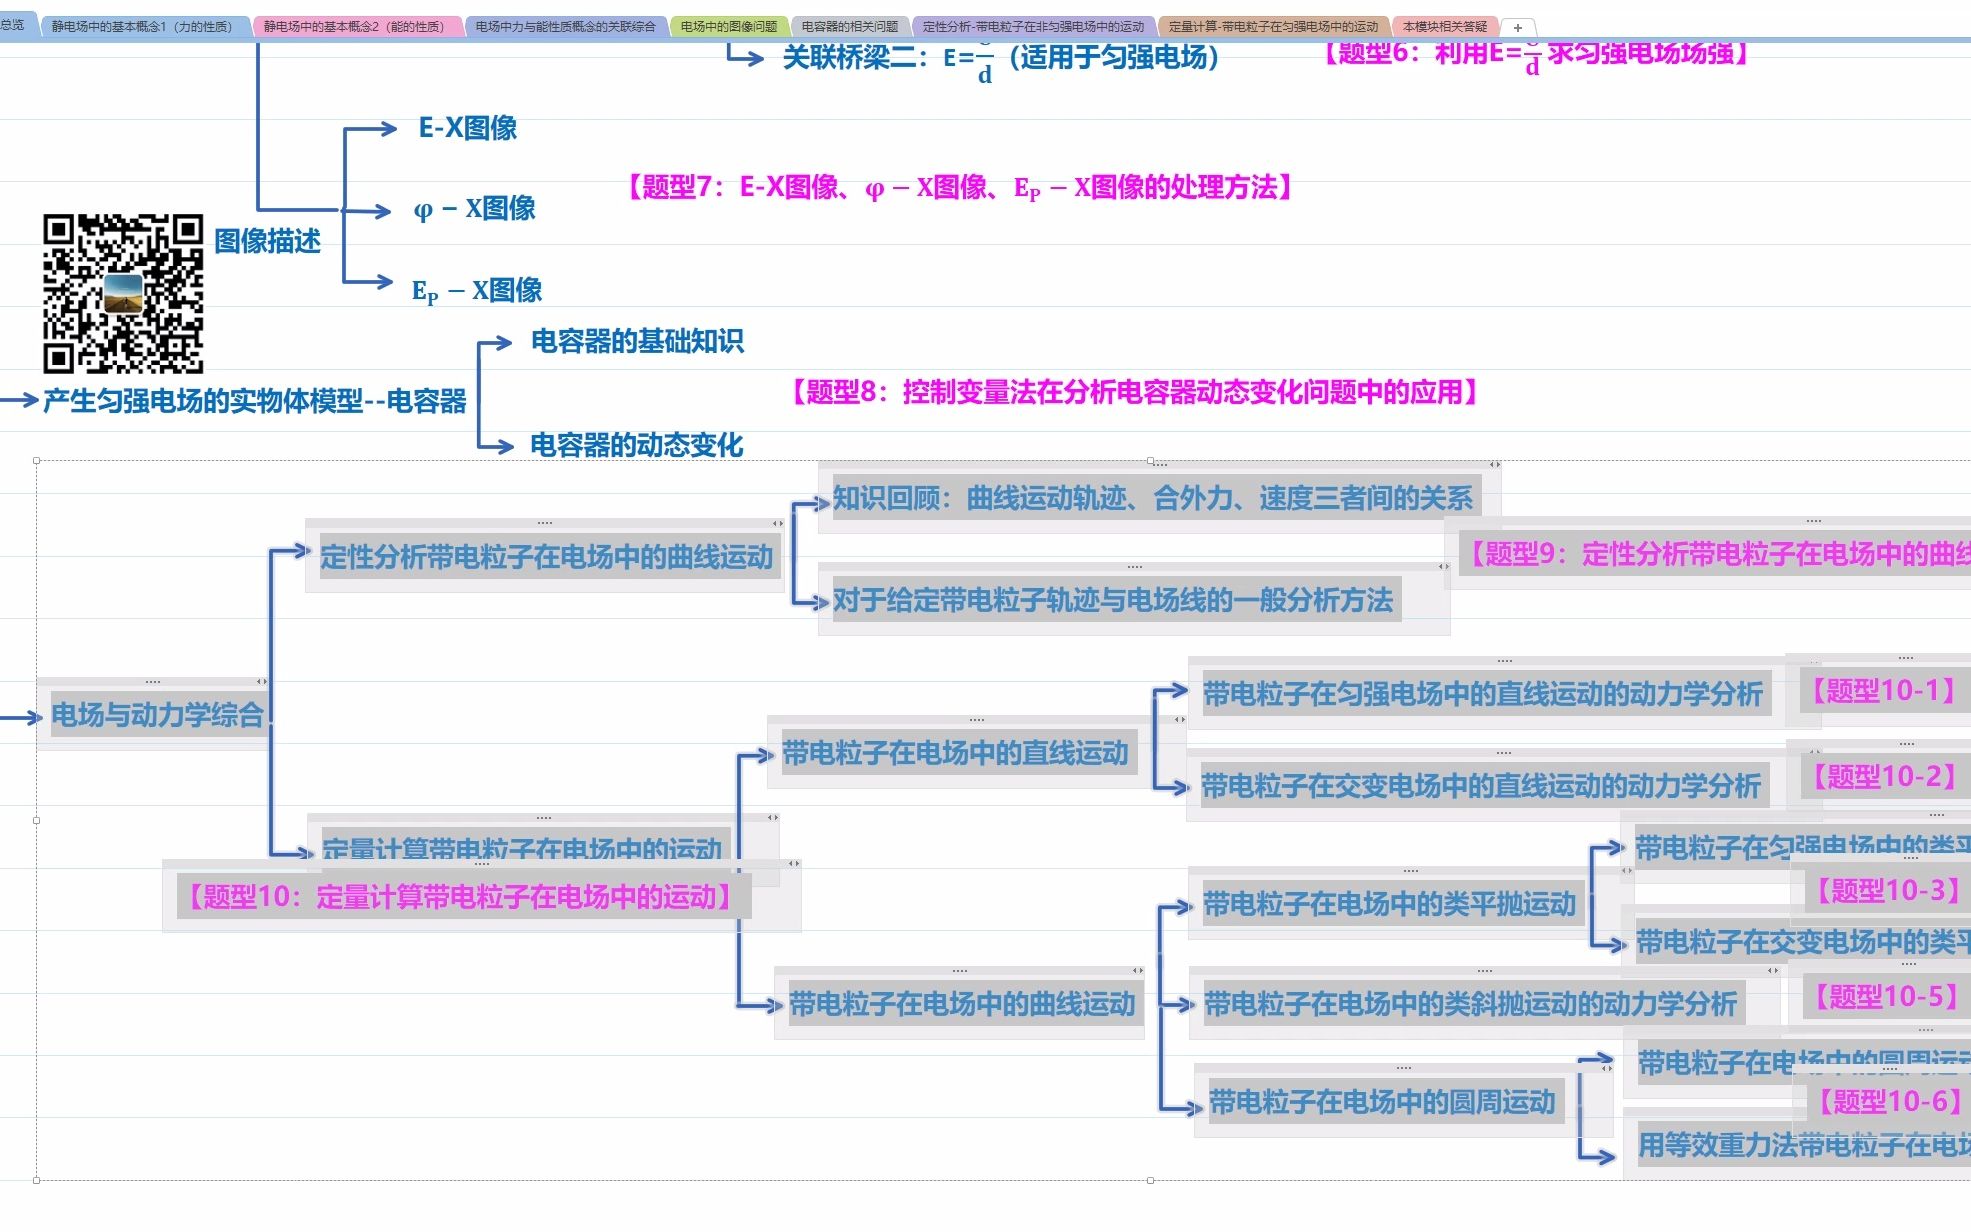
Task: Click the 图像描述 label
Action: (267, 241)
